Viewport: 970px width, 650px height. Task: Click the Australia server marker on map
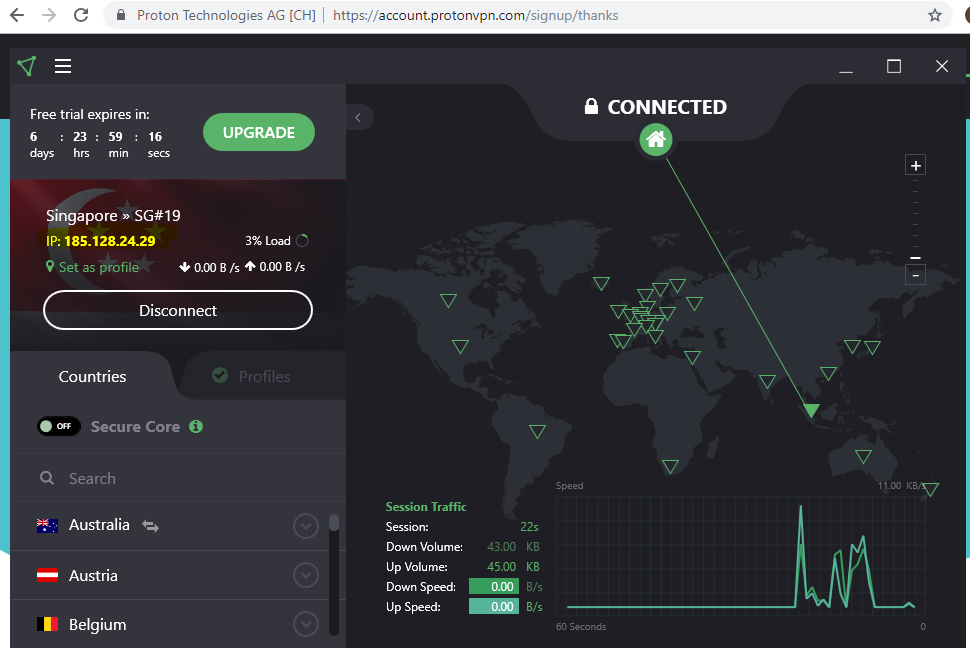click(x=863, y=456)
